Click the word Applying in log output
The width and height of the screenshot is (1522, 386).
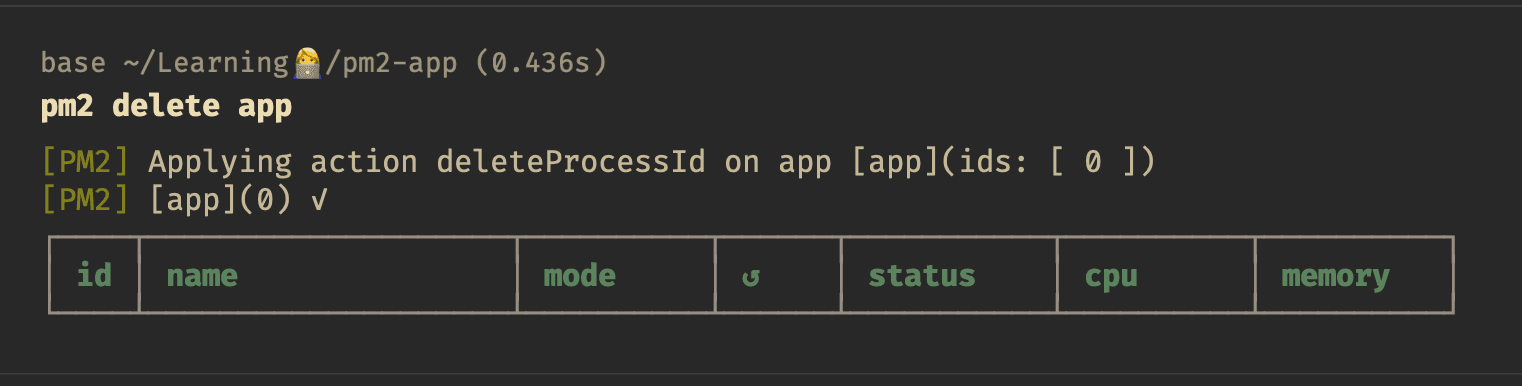point(220,162)
